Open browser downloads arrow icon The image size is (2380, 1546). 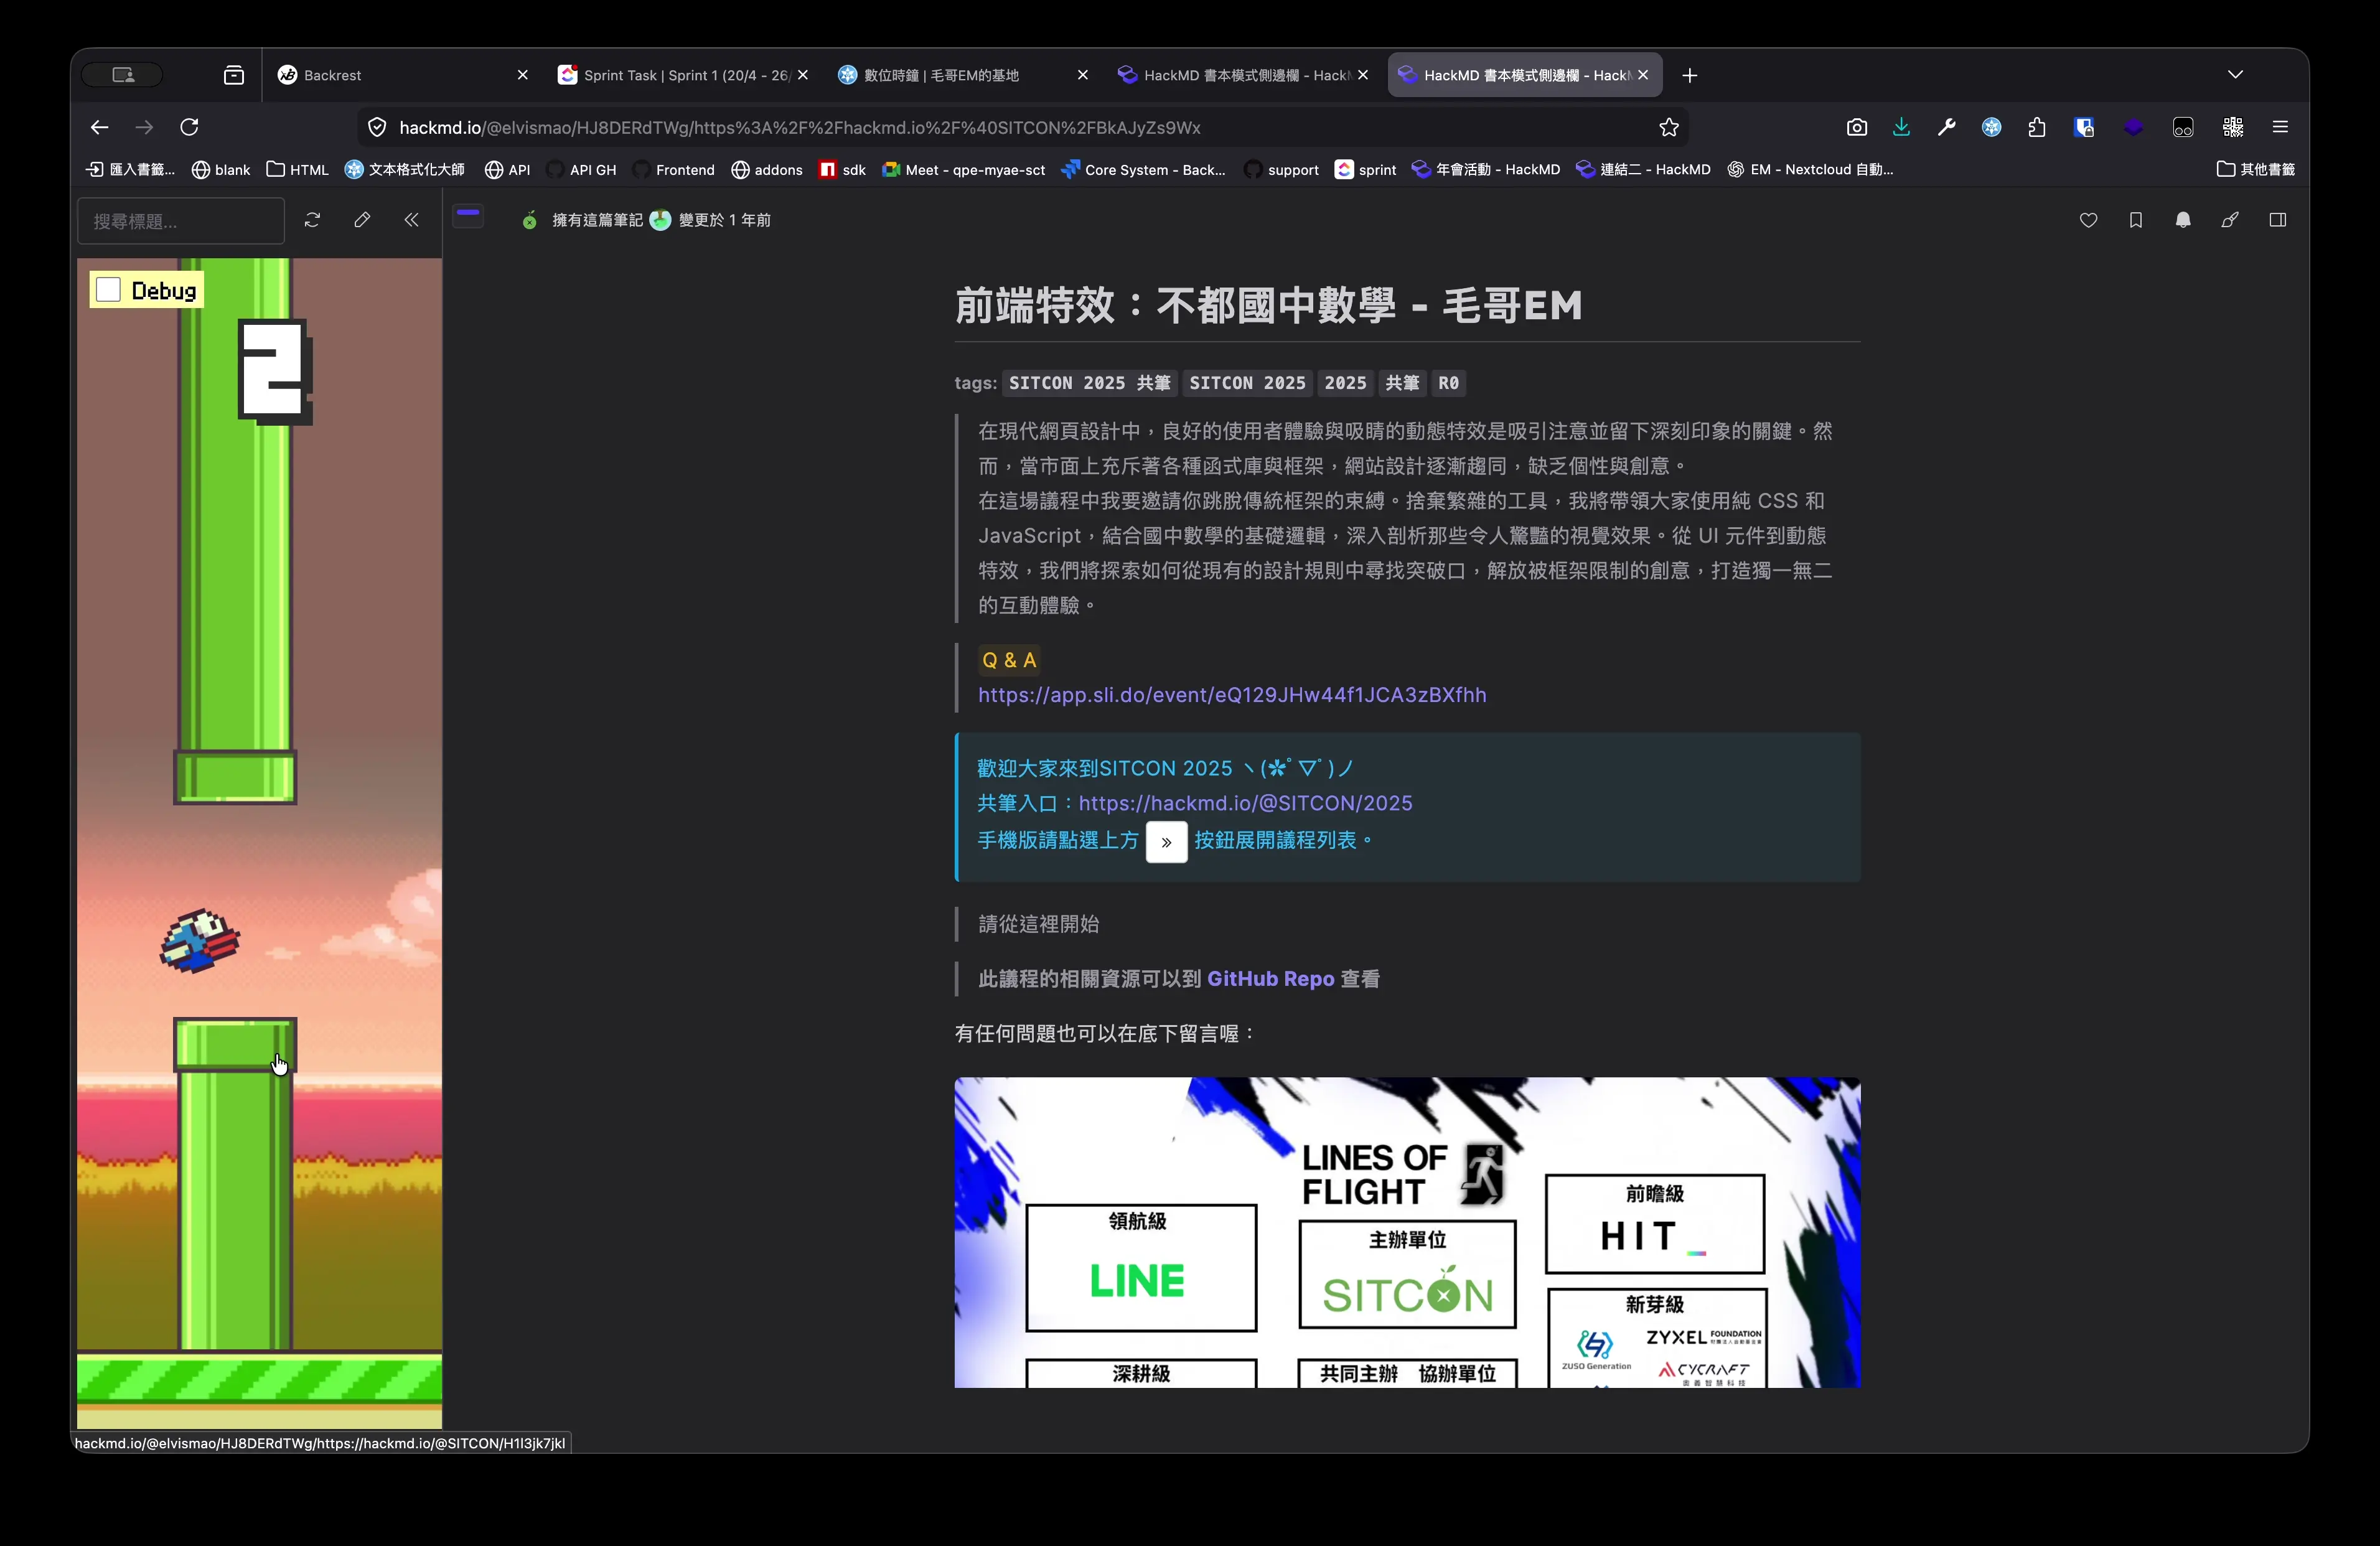point(1901,127)
